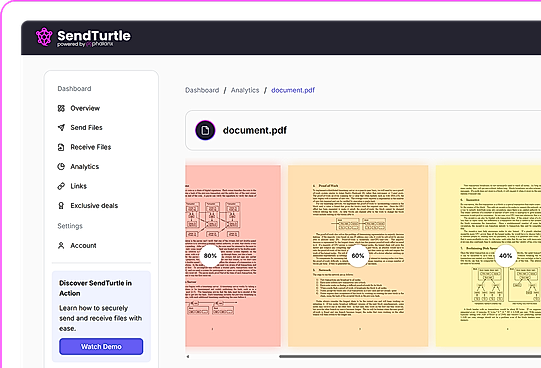Click the 40% view badge

point(505,256)
